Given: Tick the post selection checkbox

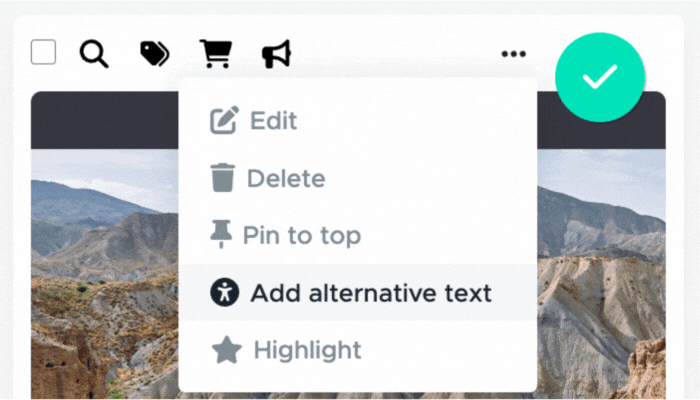Looking at the screenshot, I should pyautogui.click(x=43, y=52).
